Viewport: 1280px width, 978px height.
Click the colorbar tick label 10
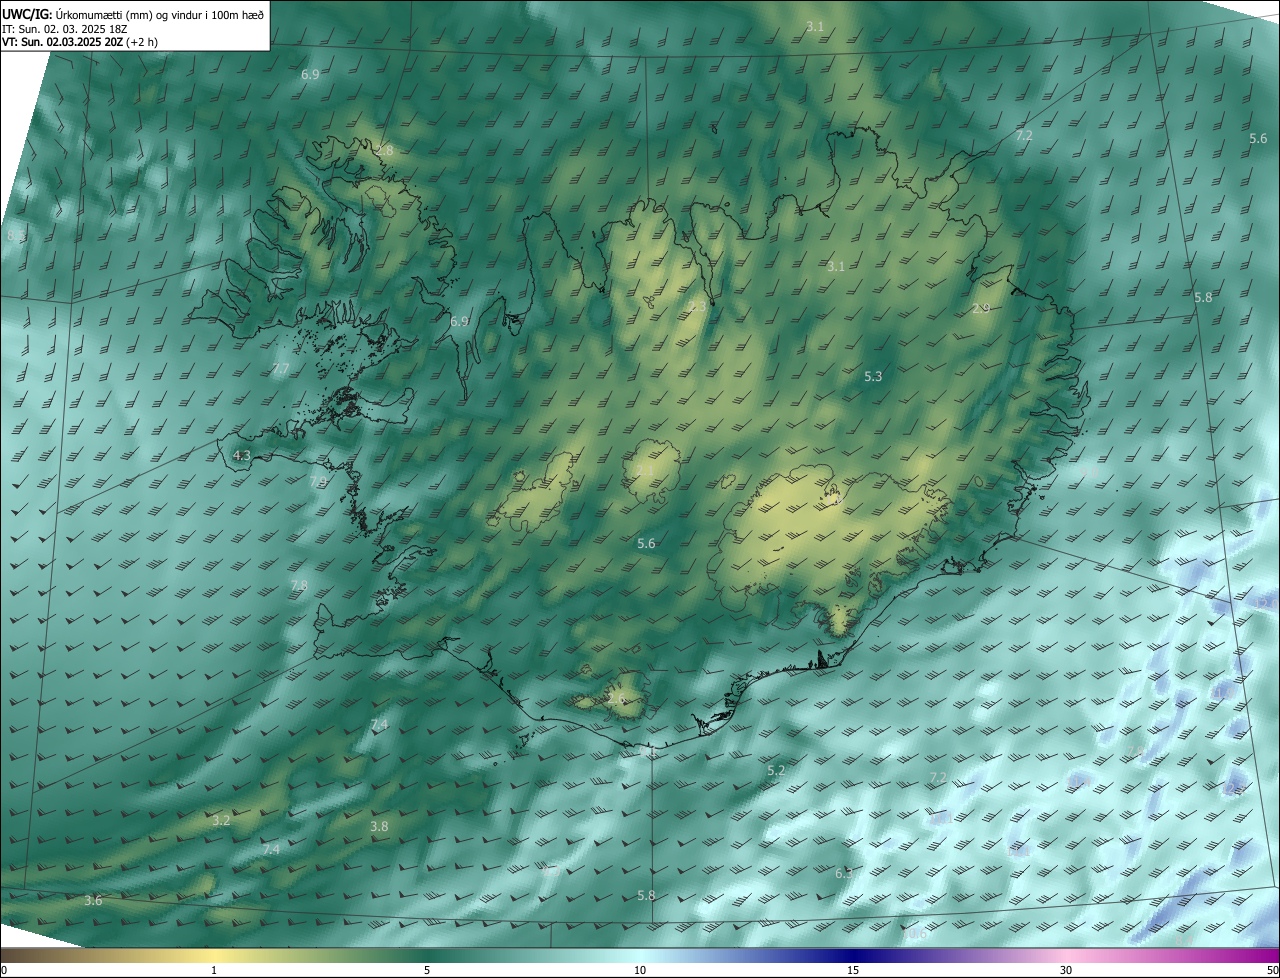[x=640, y=970]
